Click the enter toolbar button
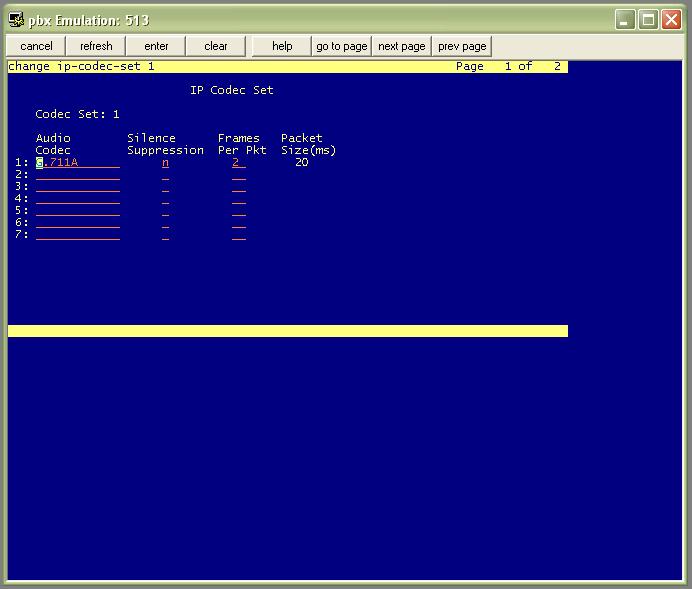This screenshot has width=692, height=589. [x=156, y=46]
